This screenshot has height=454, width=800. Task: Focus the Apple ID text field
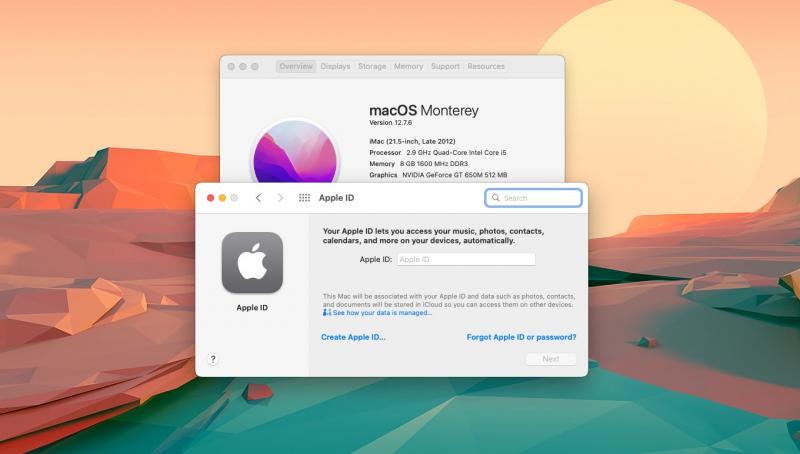pos(466,259)
